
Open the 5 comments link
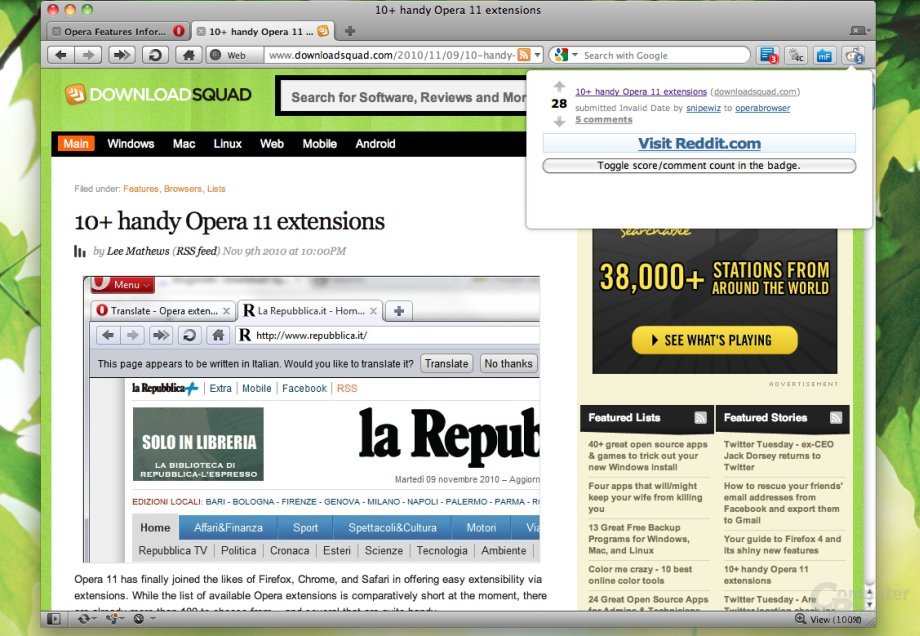pos(604,119)
